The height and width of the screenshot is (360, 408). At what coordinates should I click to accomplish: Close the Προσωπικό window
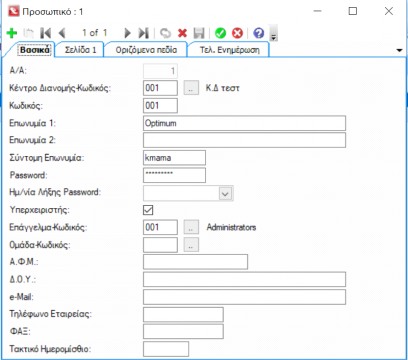pos(389,11)
